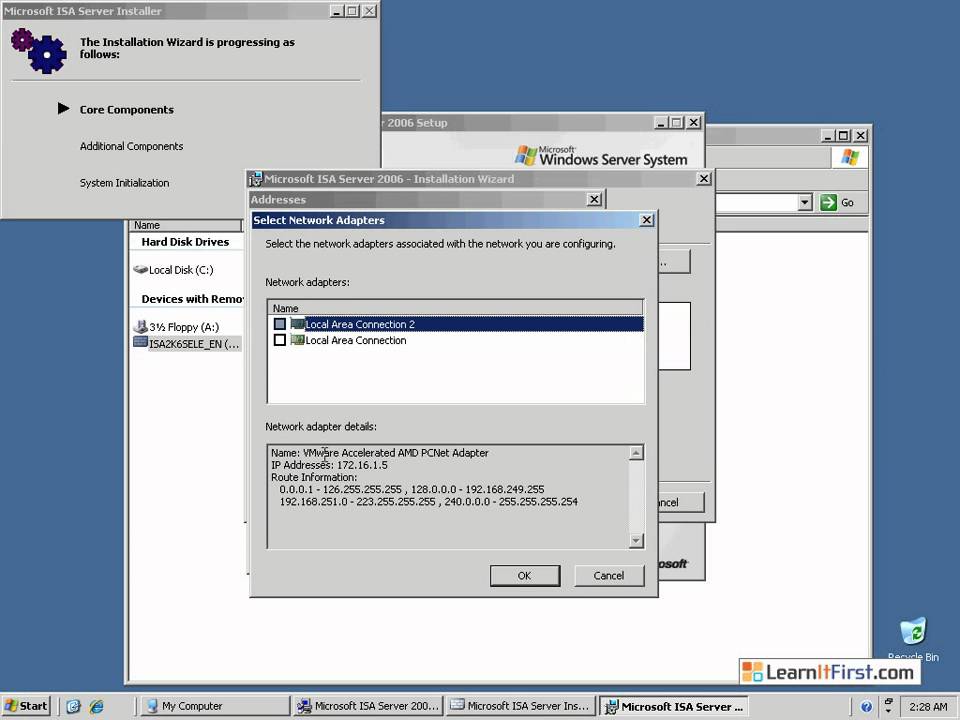
Task: Click the 2:28 AM system clock
Action: point(928,707)
